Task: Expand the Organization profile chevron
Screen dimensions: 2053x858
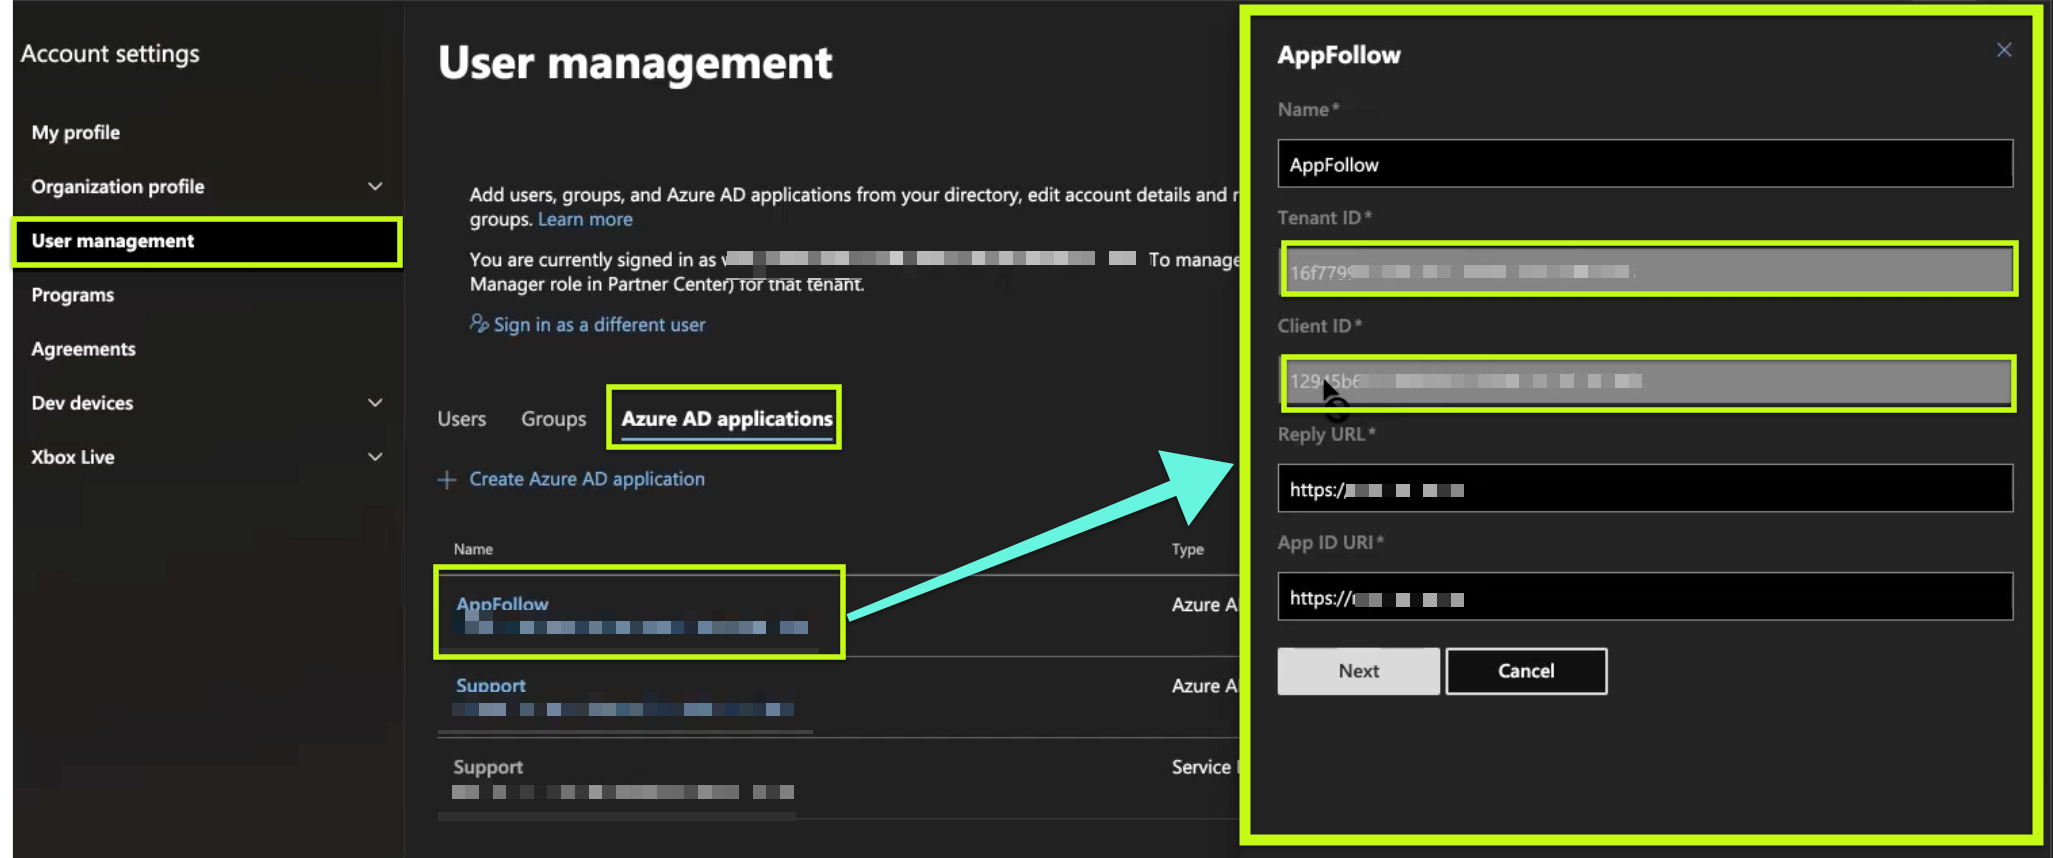Action: (375, 186)
